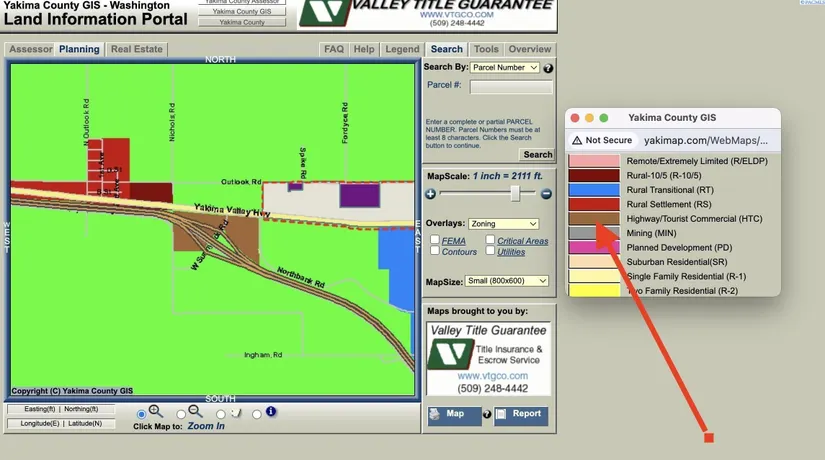Click the Parcel # input field
The image size is (825, 460).
click(511, 87)
